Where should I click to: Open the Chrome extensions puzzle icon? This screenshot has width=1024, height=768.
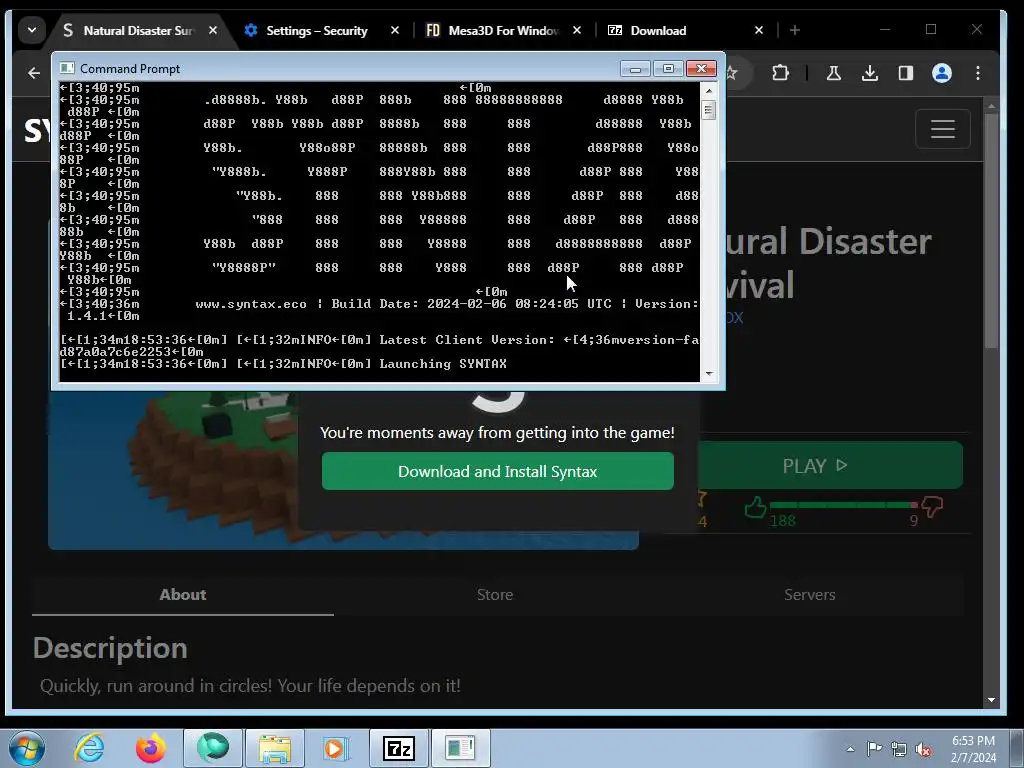780,73
